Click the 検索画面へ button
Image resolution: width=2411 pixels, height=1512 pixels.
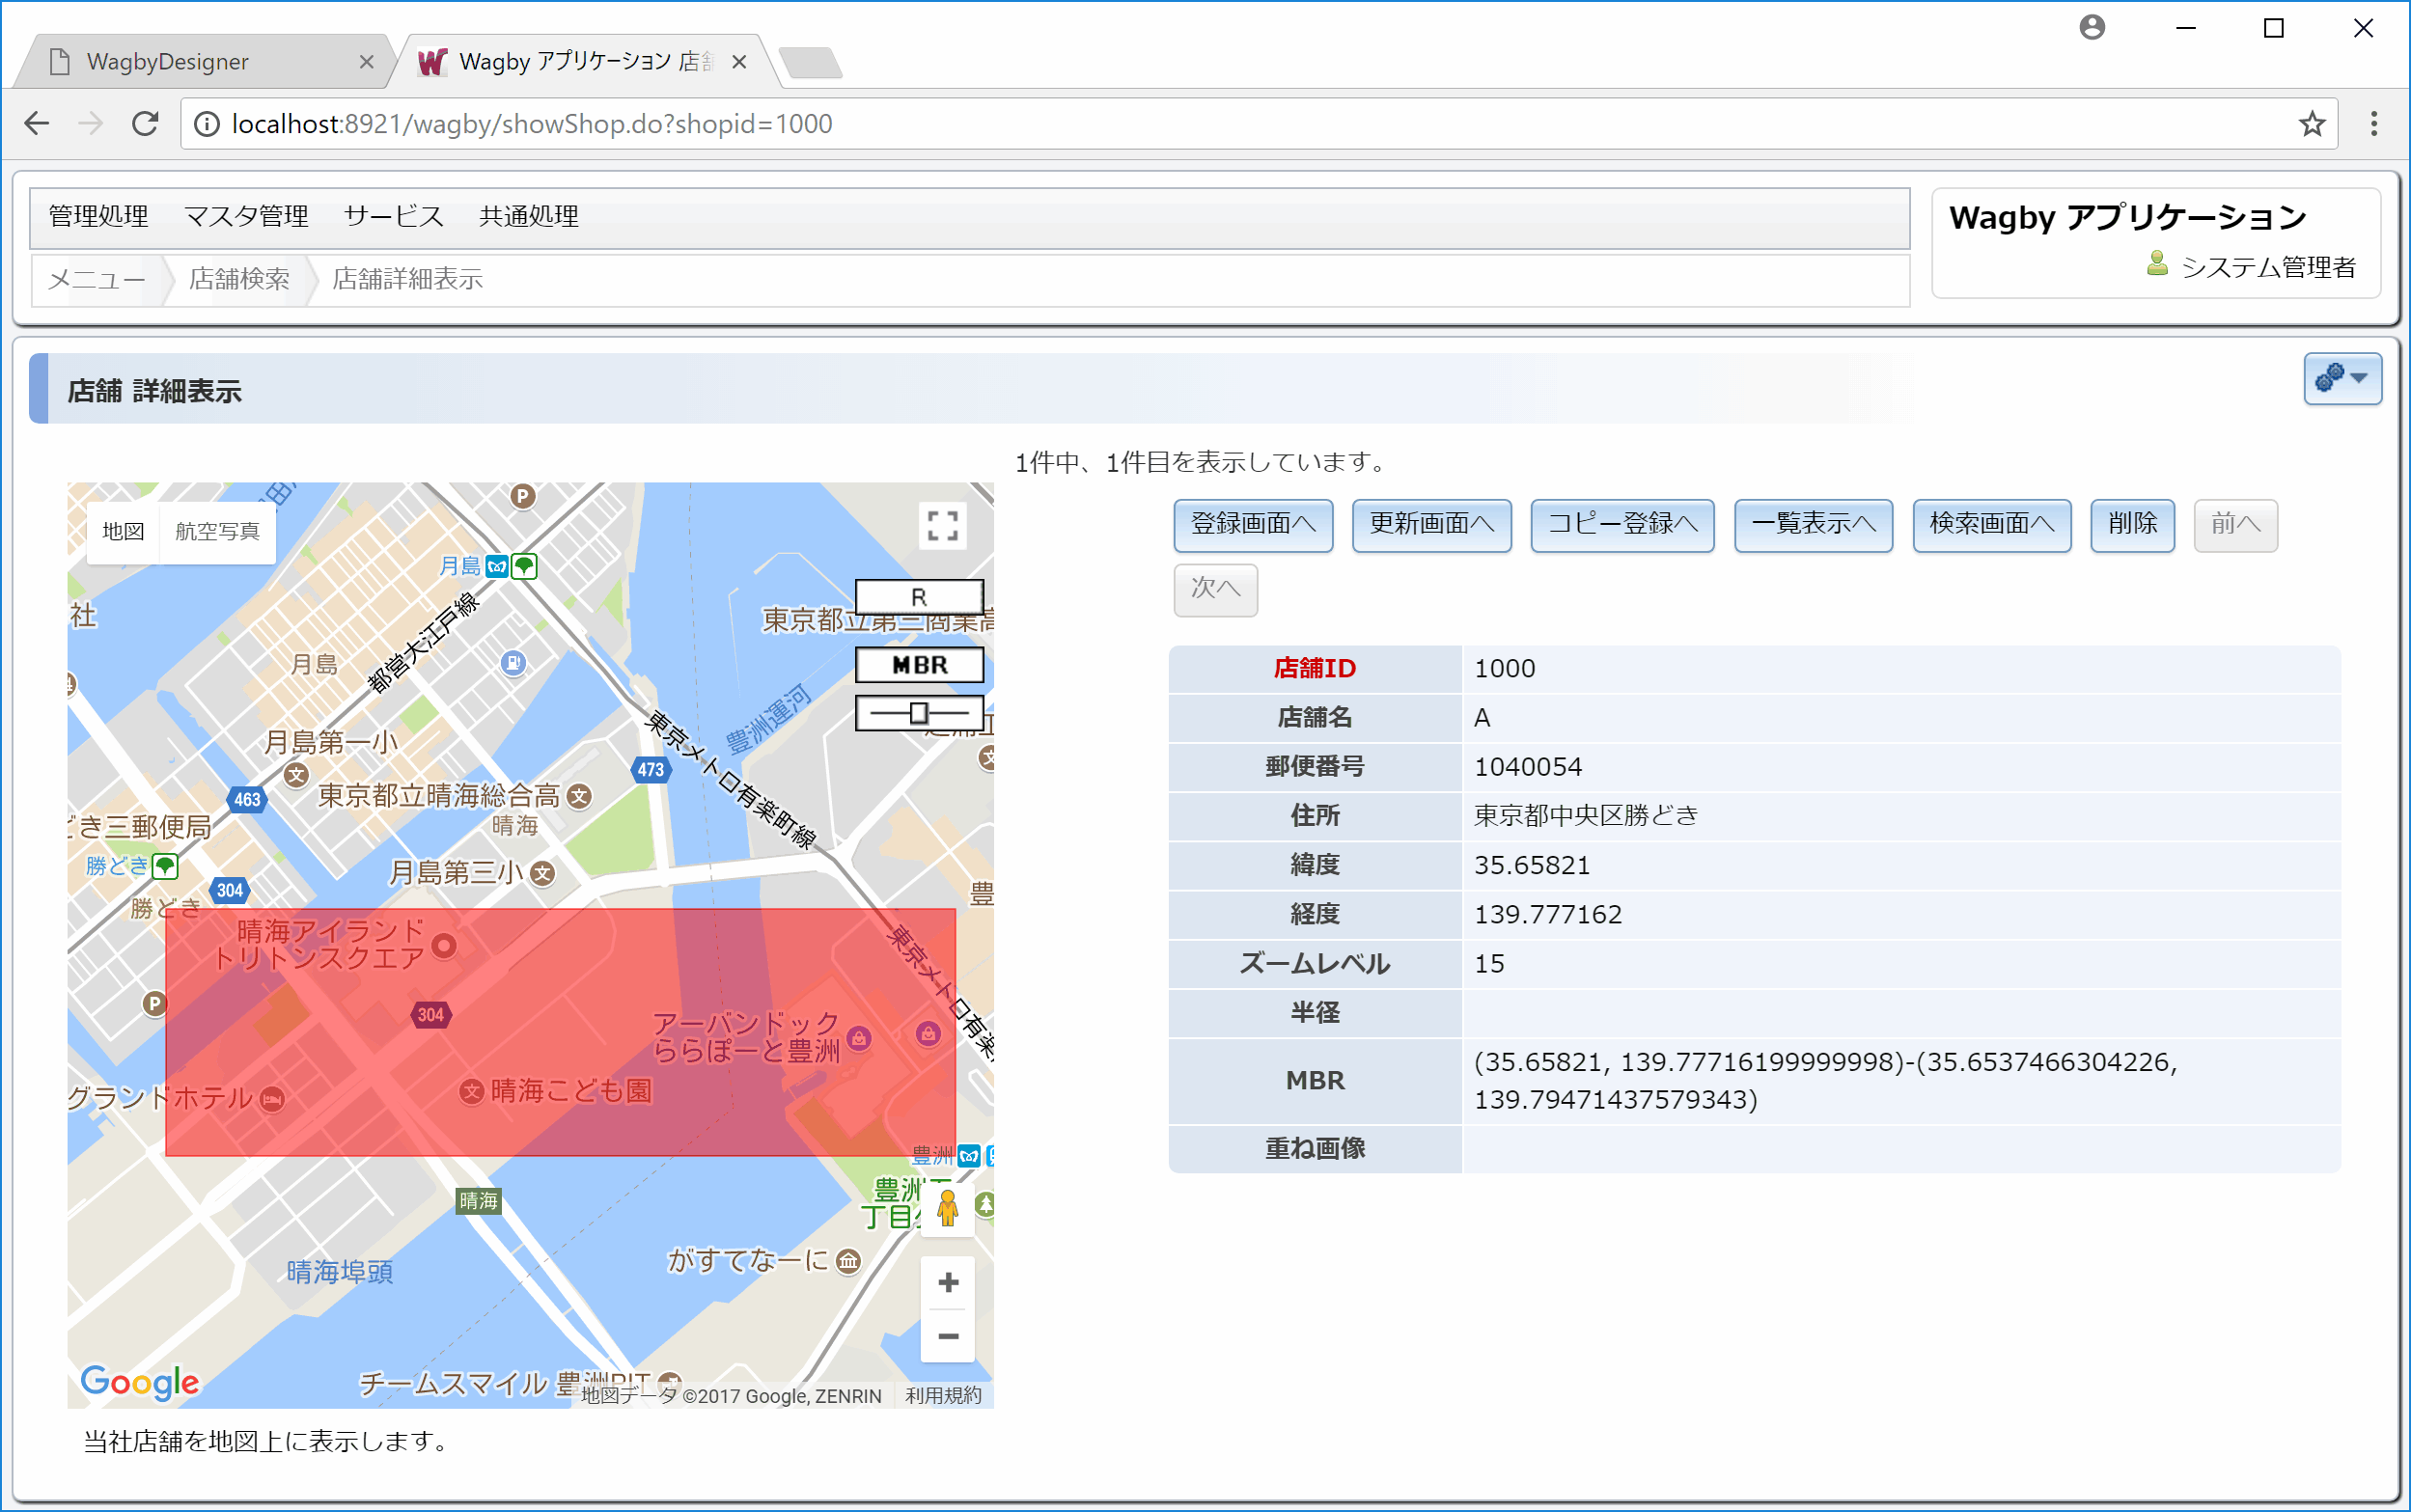tap(1991, 524)
